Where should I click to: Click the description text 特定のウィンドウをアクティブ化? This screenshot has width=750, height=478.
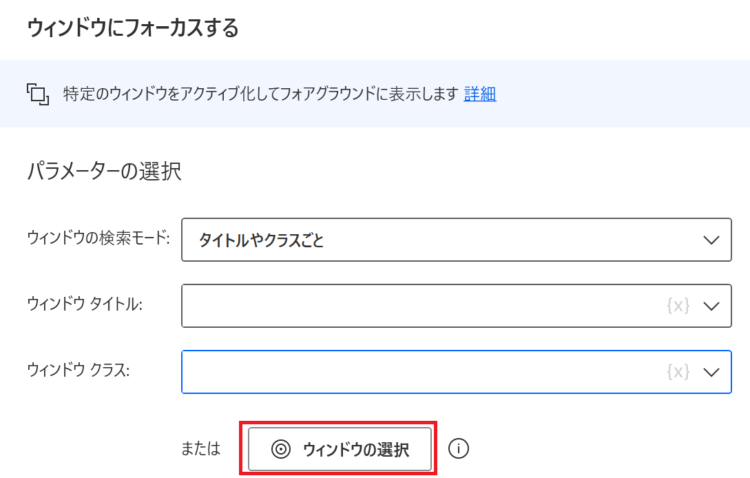(x=160, y=94)
